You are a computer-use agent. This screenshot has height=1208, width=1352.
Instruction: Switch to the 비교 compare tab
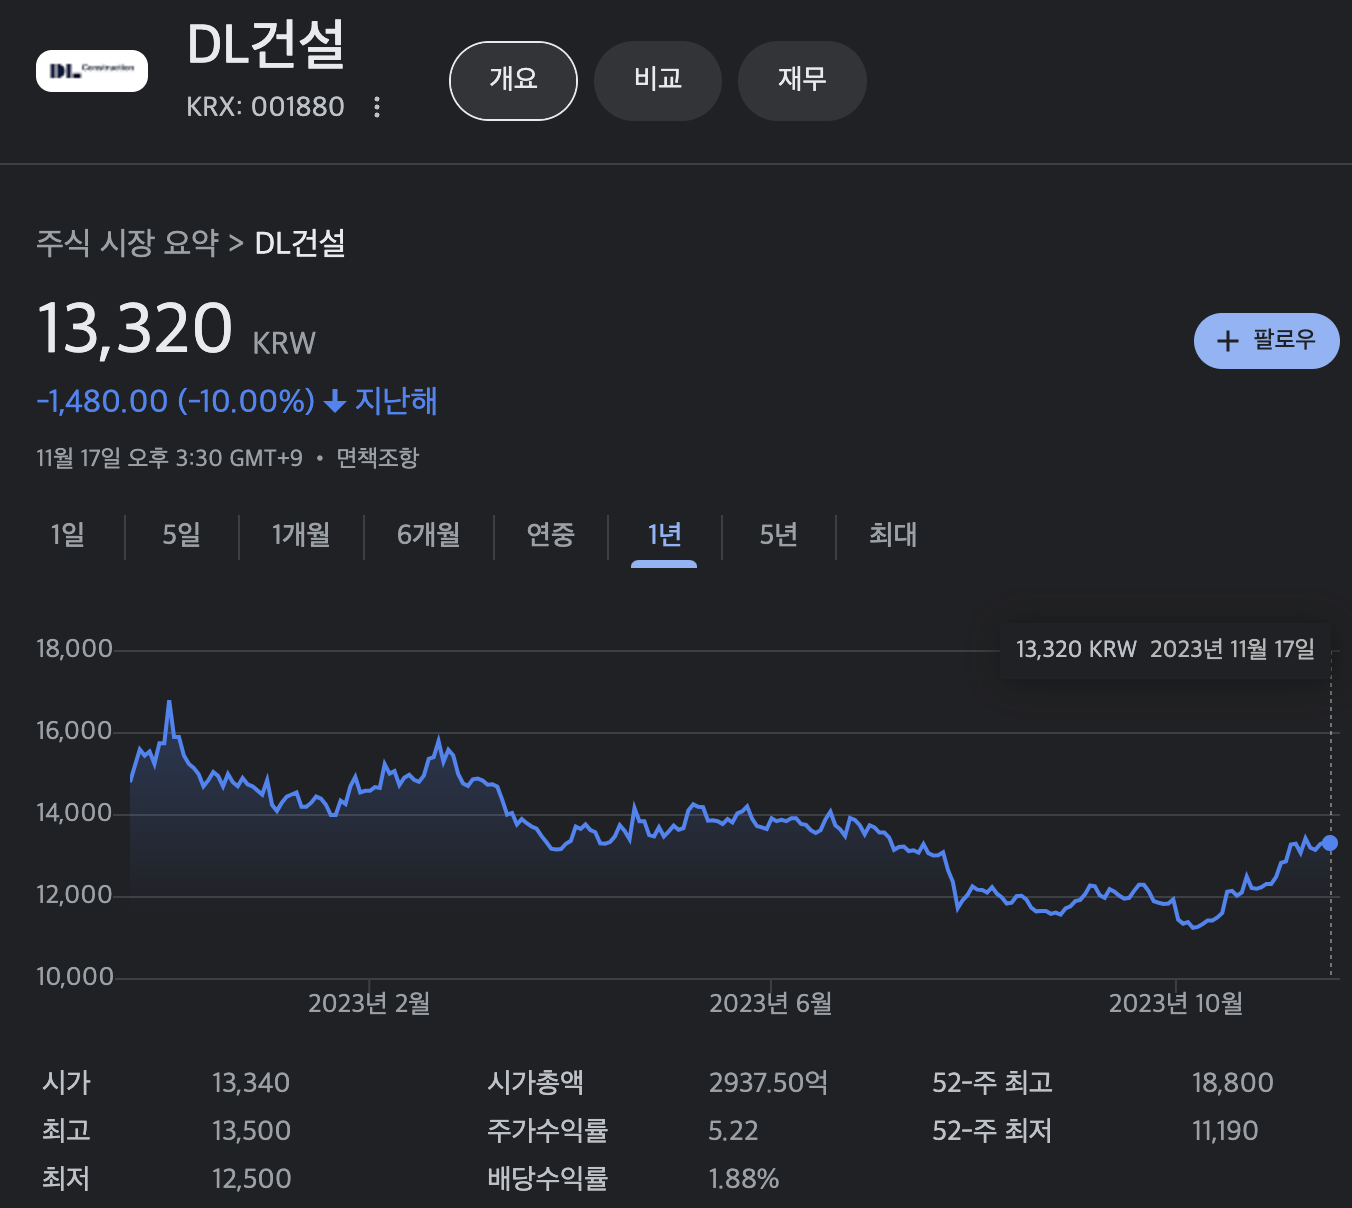(658, 81)
